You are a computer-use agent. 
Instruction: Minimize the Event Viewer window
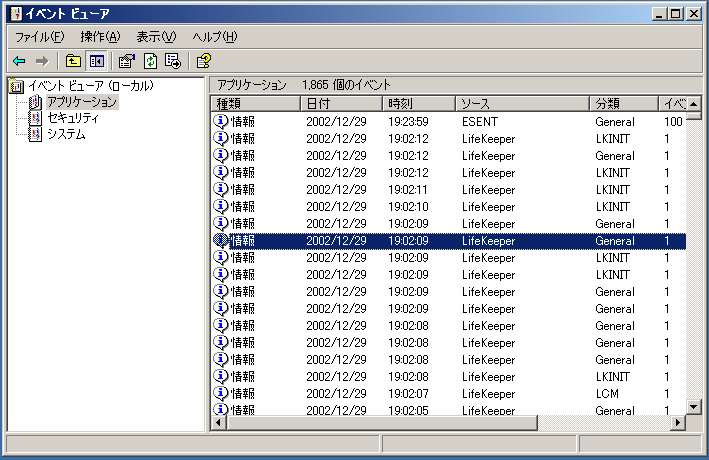click(659, 14)
